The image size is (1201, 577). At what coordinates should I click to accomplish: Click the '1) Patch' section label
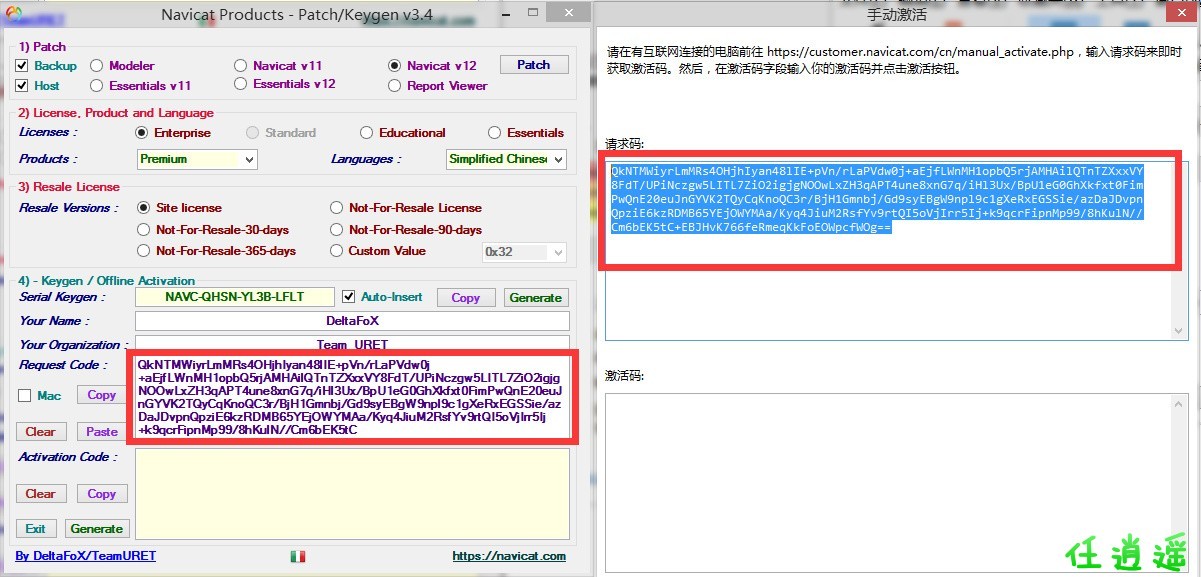click(x=43, y=47)
